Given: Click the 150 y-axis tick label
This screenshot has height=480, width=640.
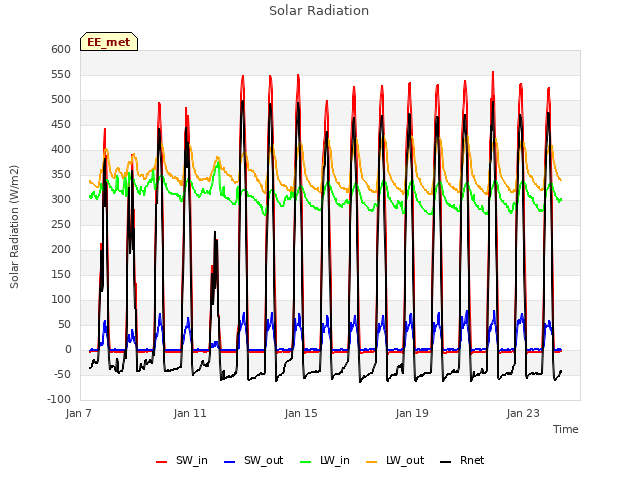Looking at the screenshot, I should [61, 274].
